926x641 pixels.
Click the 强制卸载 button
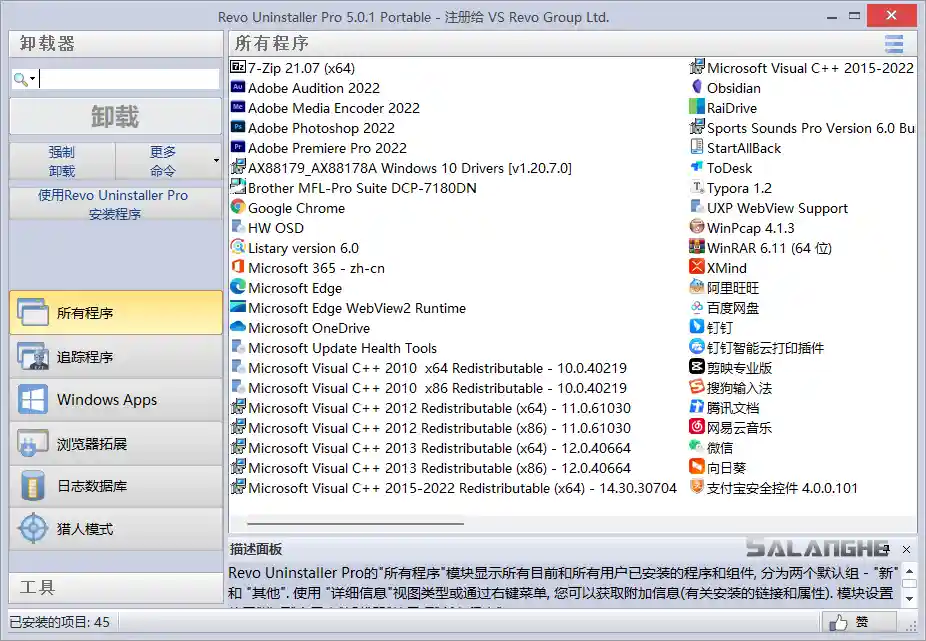click(x=60, y=160)
